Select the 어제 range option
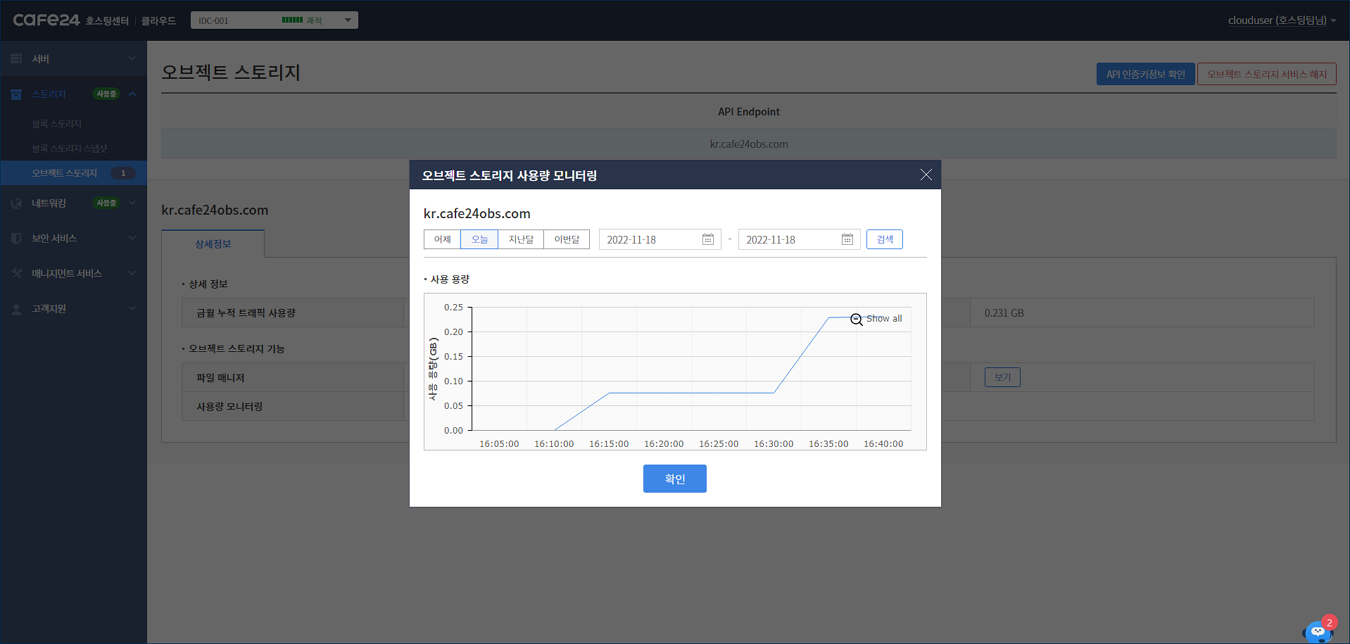 [x=442, y=240]
